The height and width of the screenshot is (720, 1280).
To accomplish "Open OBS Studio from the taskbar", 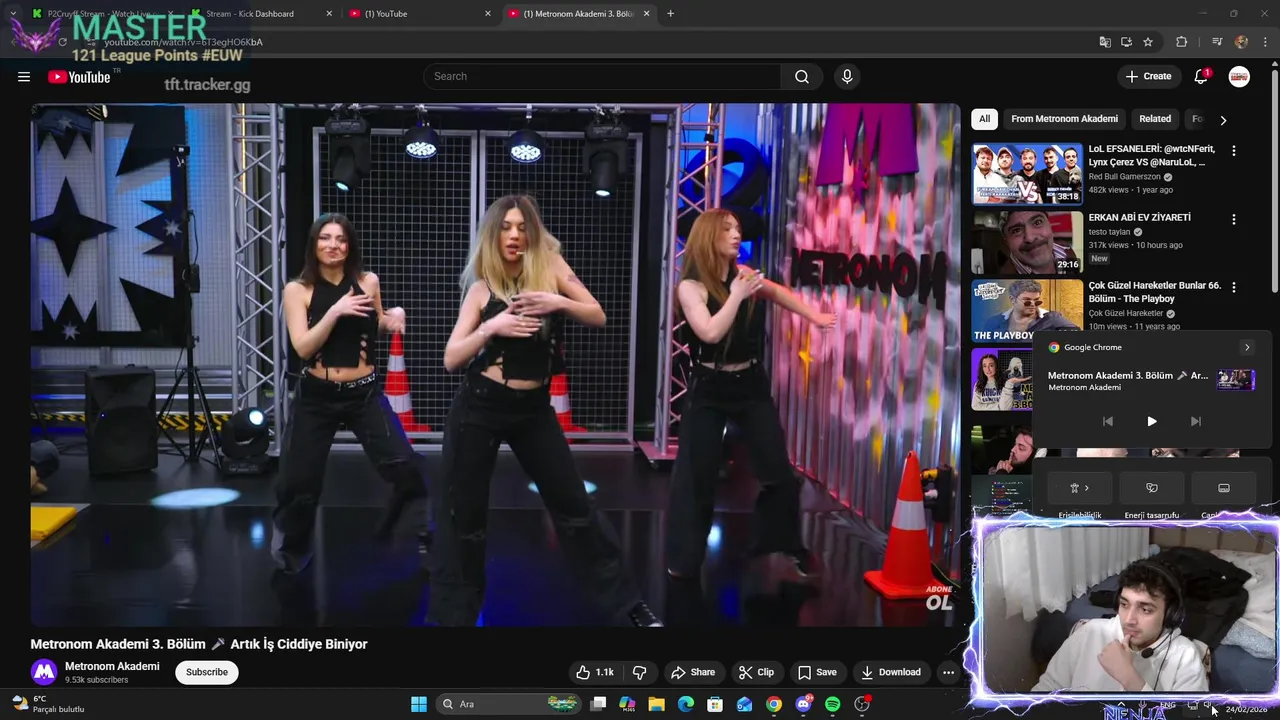I will [x=862, y=704].
